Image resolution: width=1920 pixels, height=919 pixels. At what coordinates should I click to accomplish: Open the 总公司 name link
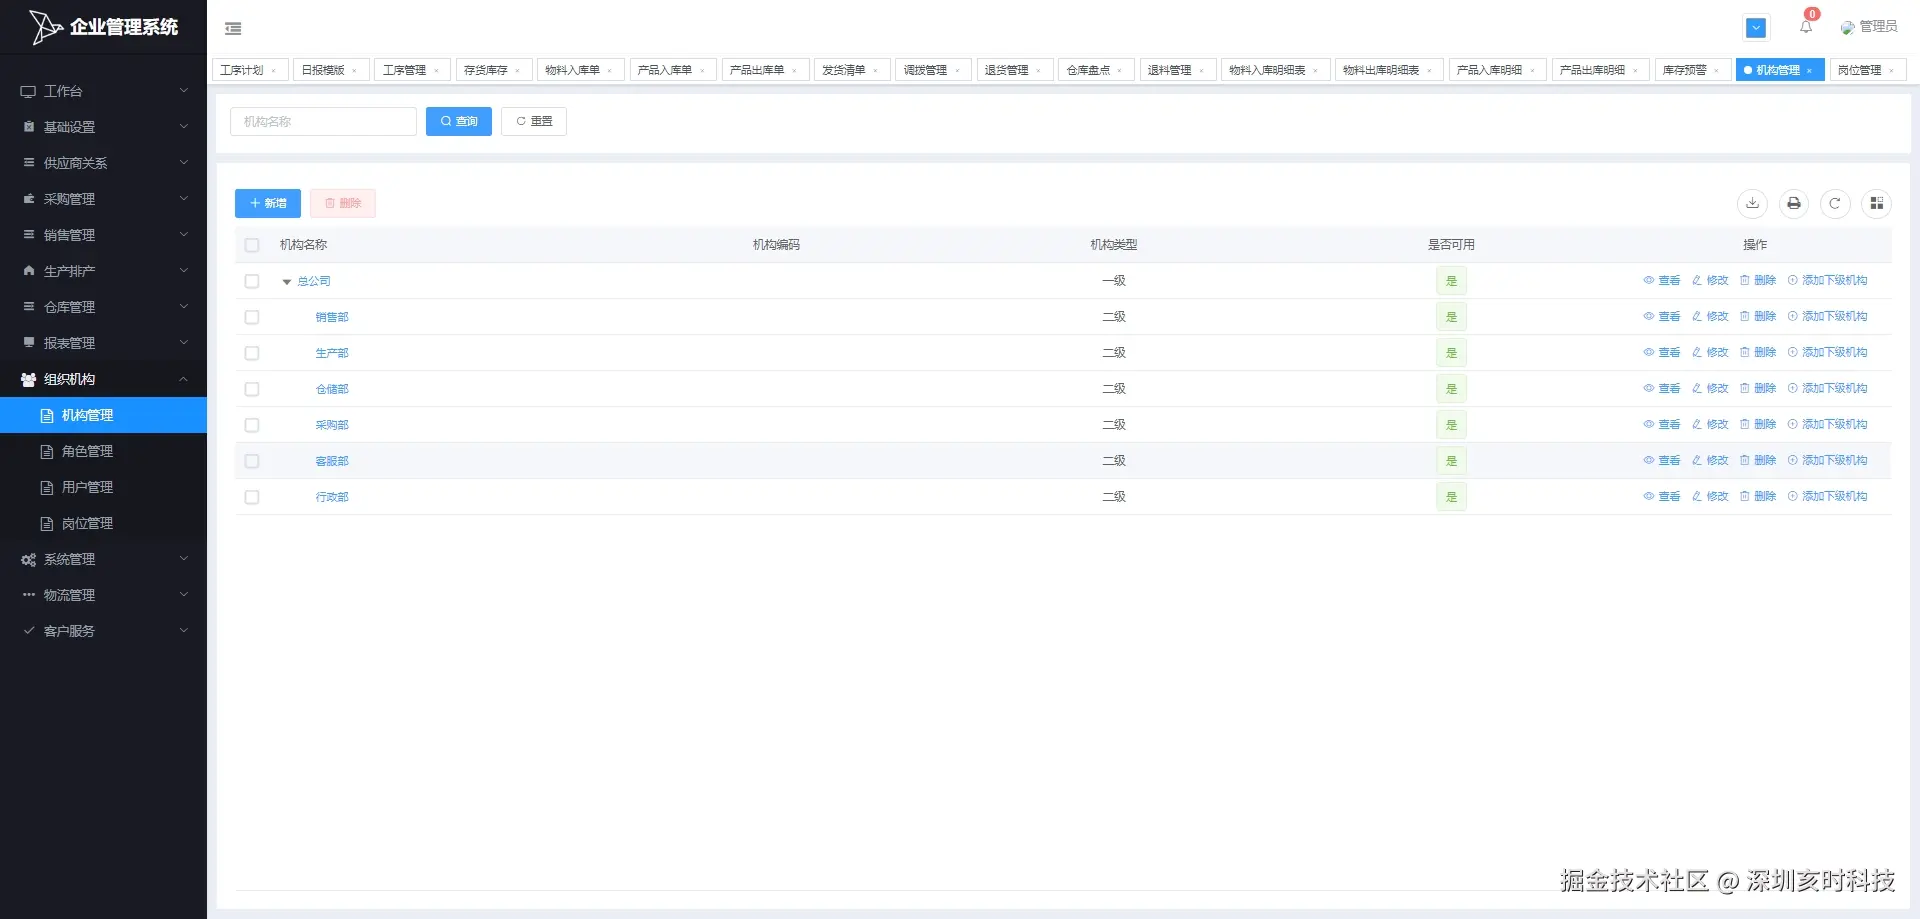point(314,281)
